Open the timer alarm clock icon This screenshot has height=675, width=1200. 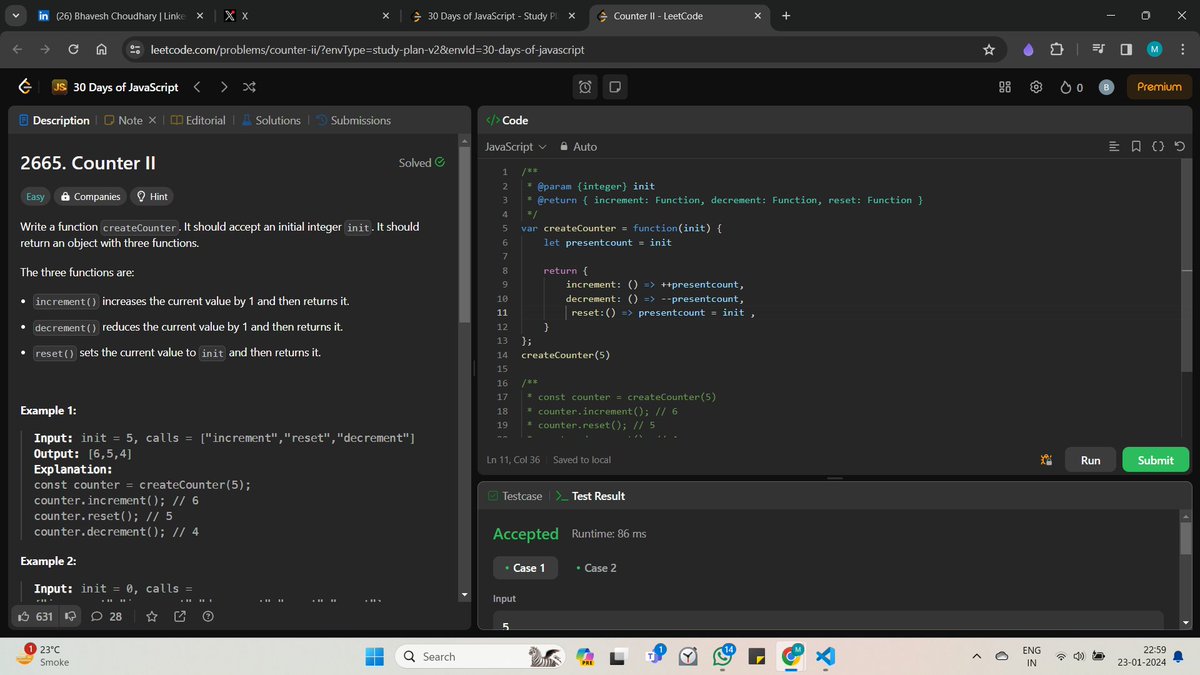pyautogui.click(x=585, y=87)
